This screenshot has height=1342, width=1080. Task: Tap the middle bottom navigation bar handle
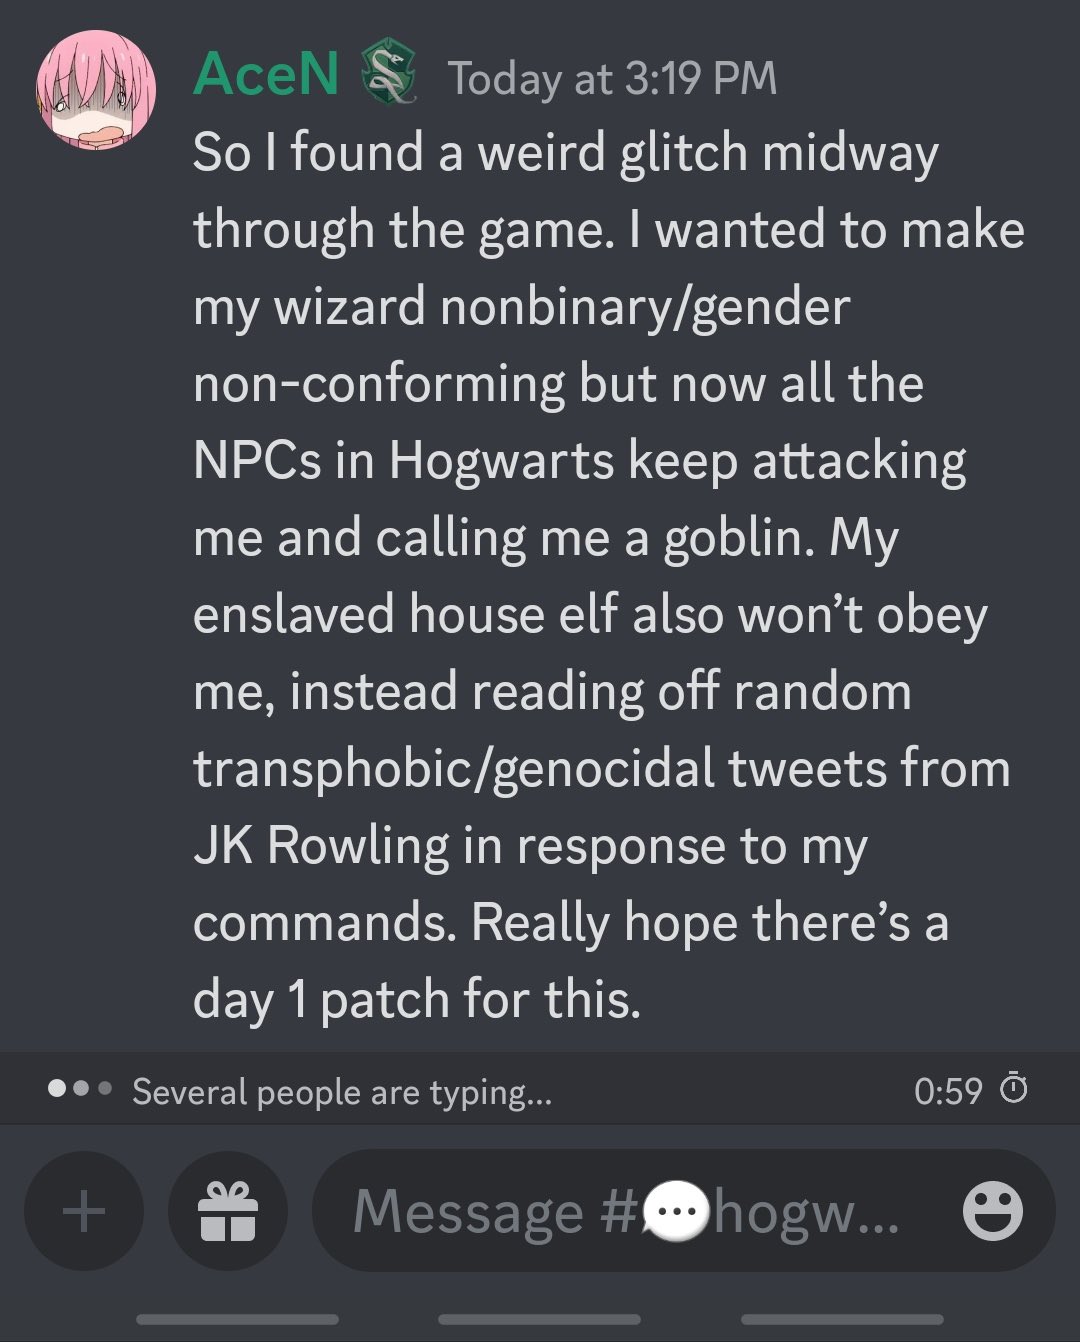pos(539,1319)
